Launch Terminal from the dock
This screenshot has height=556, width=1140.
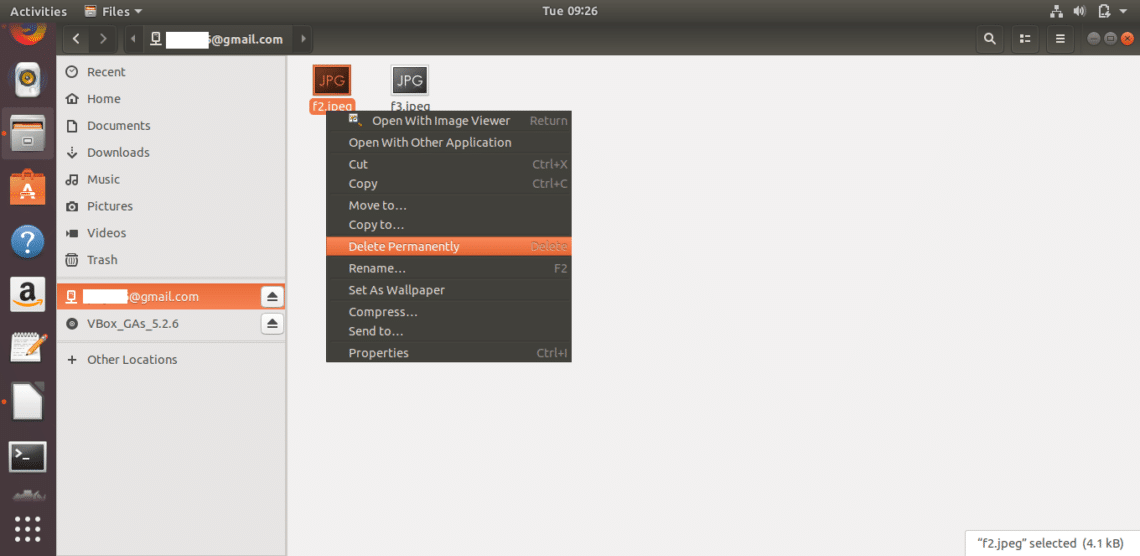28,456
